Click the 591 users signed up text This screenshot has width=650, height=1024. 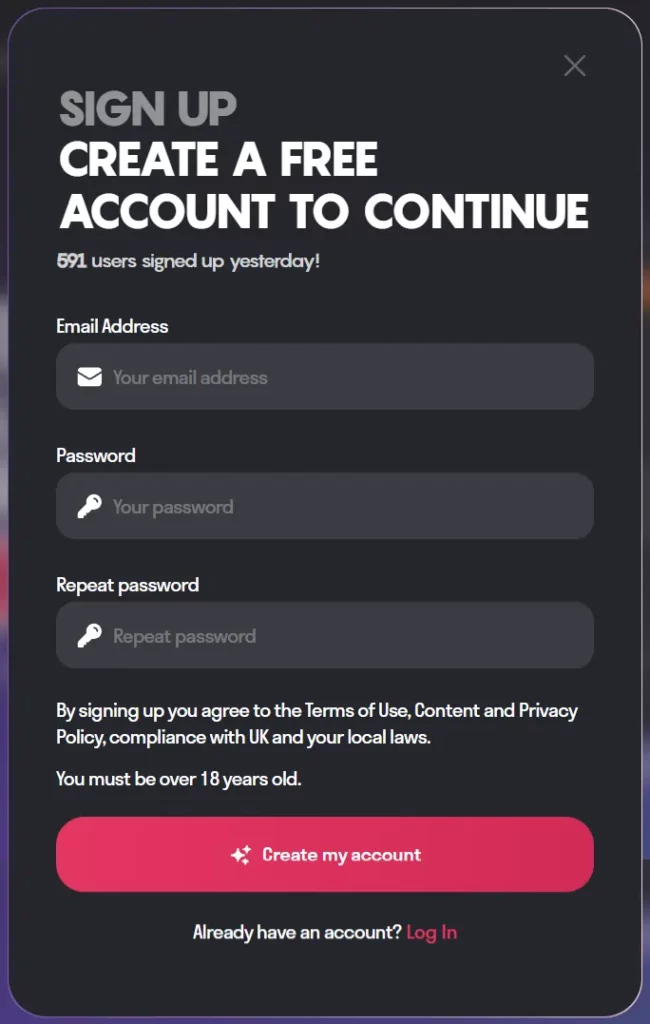coord(188,262)
